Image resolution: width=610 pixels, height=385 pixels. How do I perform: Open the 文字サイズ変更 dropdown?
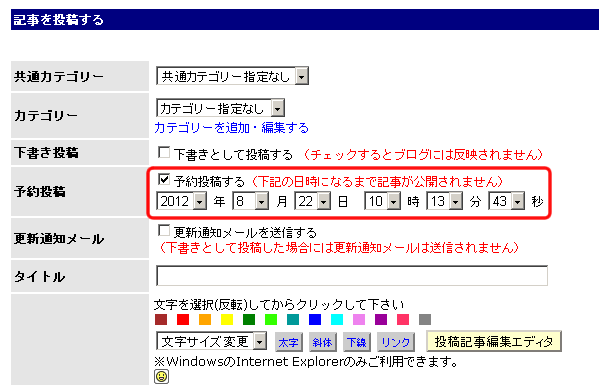pyautogui.click(x=211, y=341)
